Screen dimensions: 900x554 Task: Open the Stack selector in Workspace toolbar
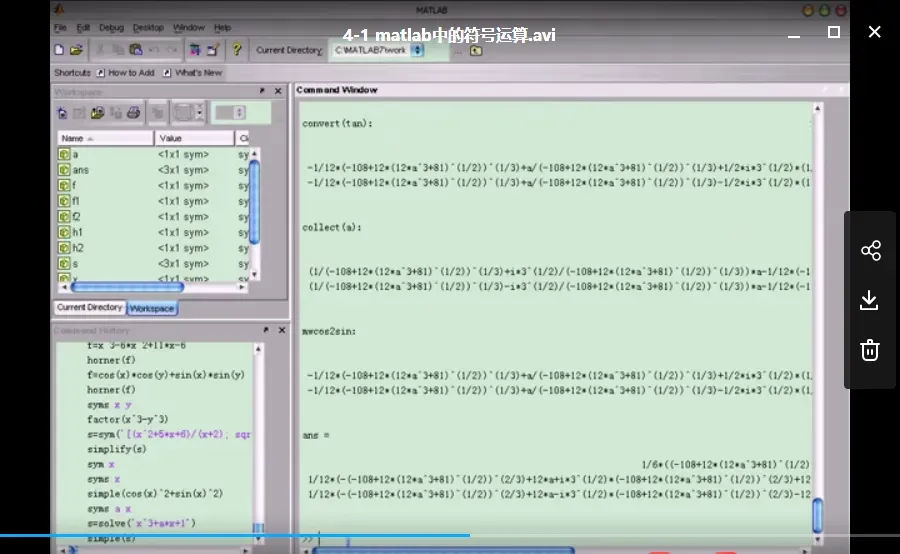point(230,113)
